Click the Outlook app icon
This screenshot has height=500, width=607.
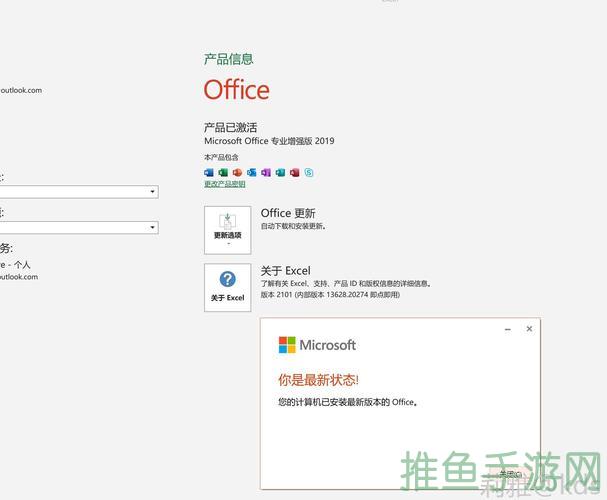pos(252,172)
